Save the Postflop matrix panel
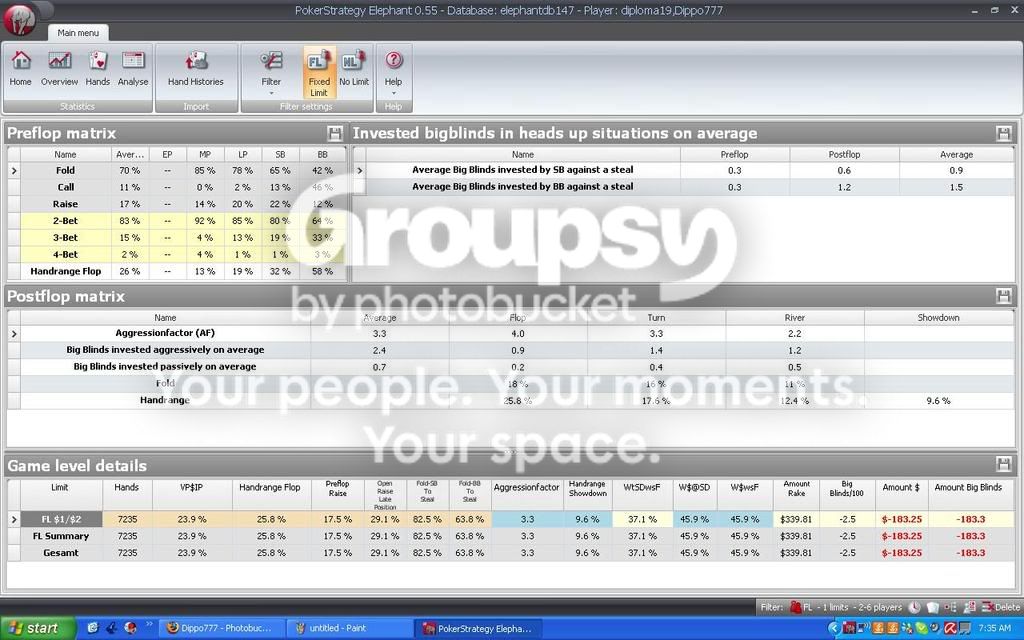This screenshot has height=640, width=1024. [1004, 296]
